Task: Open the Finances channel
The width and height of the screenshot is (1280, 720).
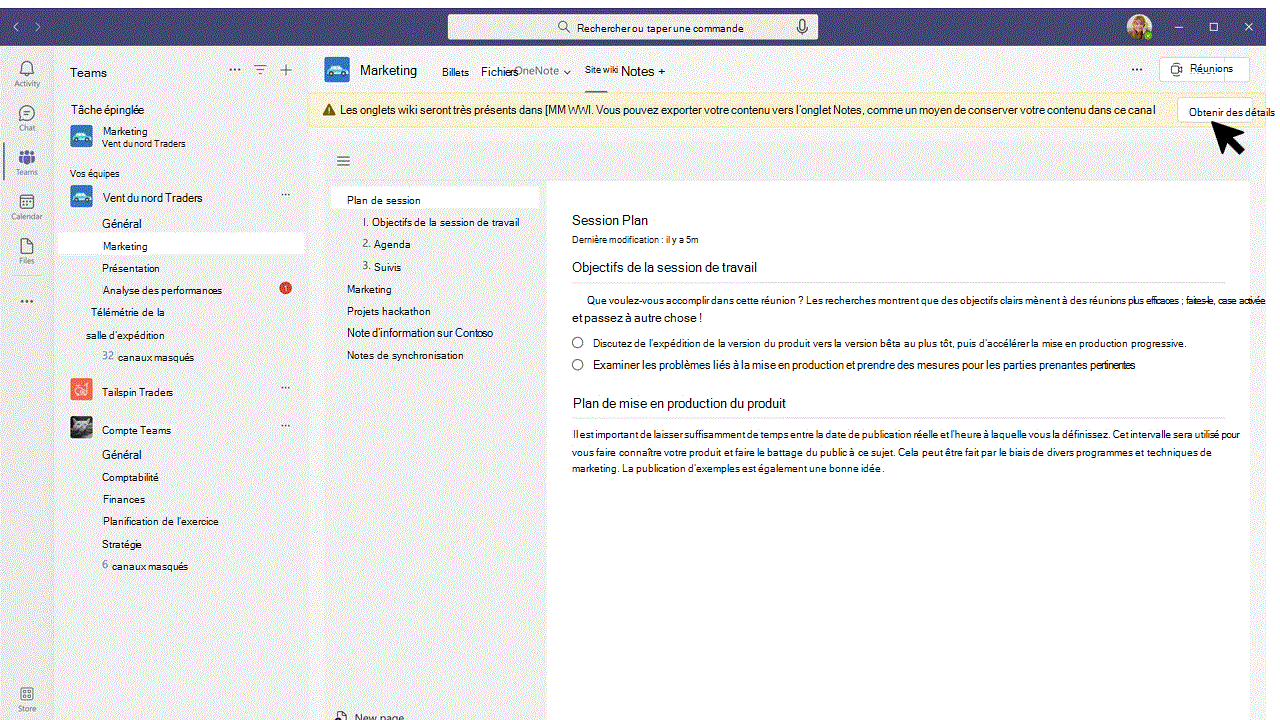Action: 124,499
